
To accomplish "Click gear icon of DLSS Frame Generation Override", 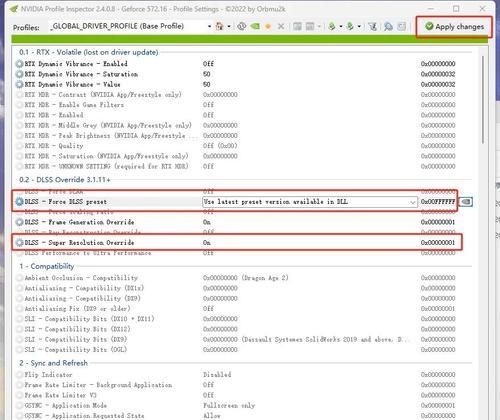I will pyautogui.click(x=20, y=222).
